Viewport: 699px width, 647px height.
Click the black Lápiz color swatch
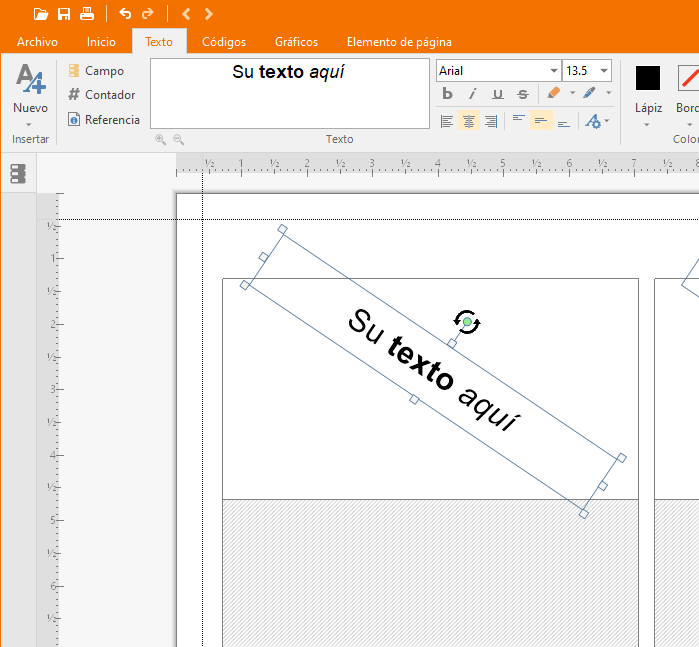648,78
